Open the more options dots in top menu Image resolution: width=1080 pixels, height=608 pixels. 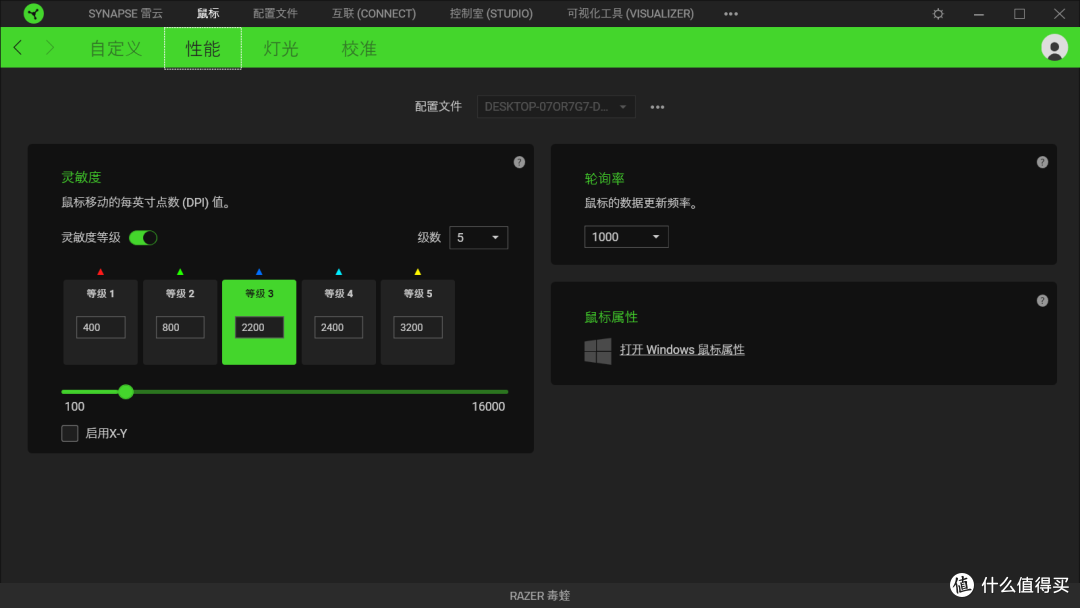pyautogui.click(x=731, y=14)
